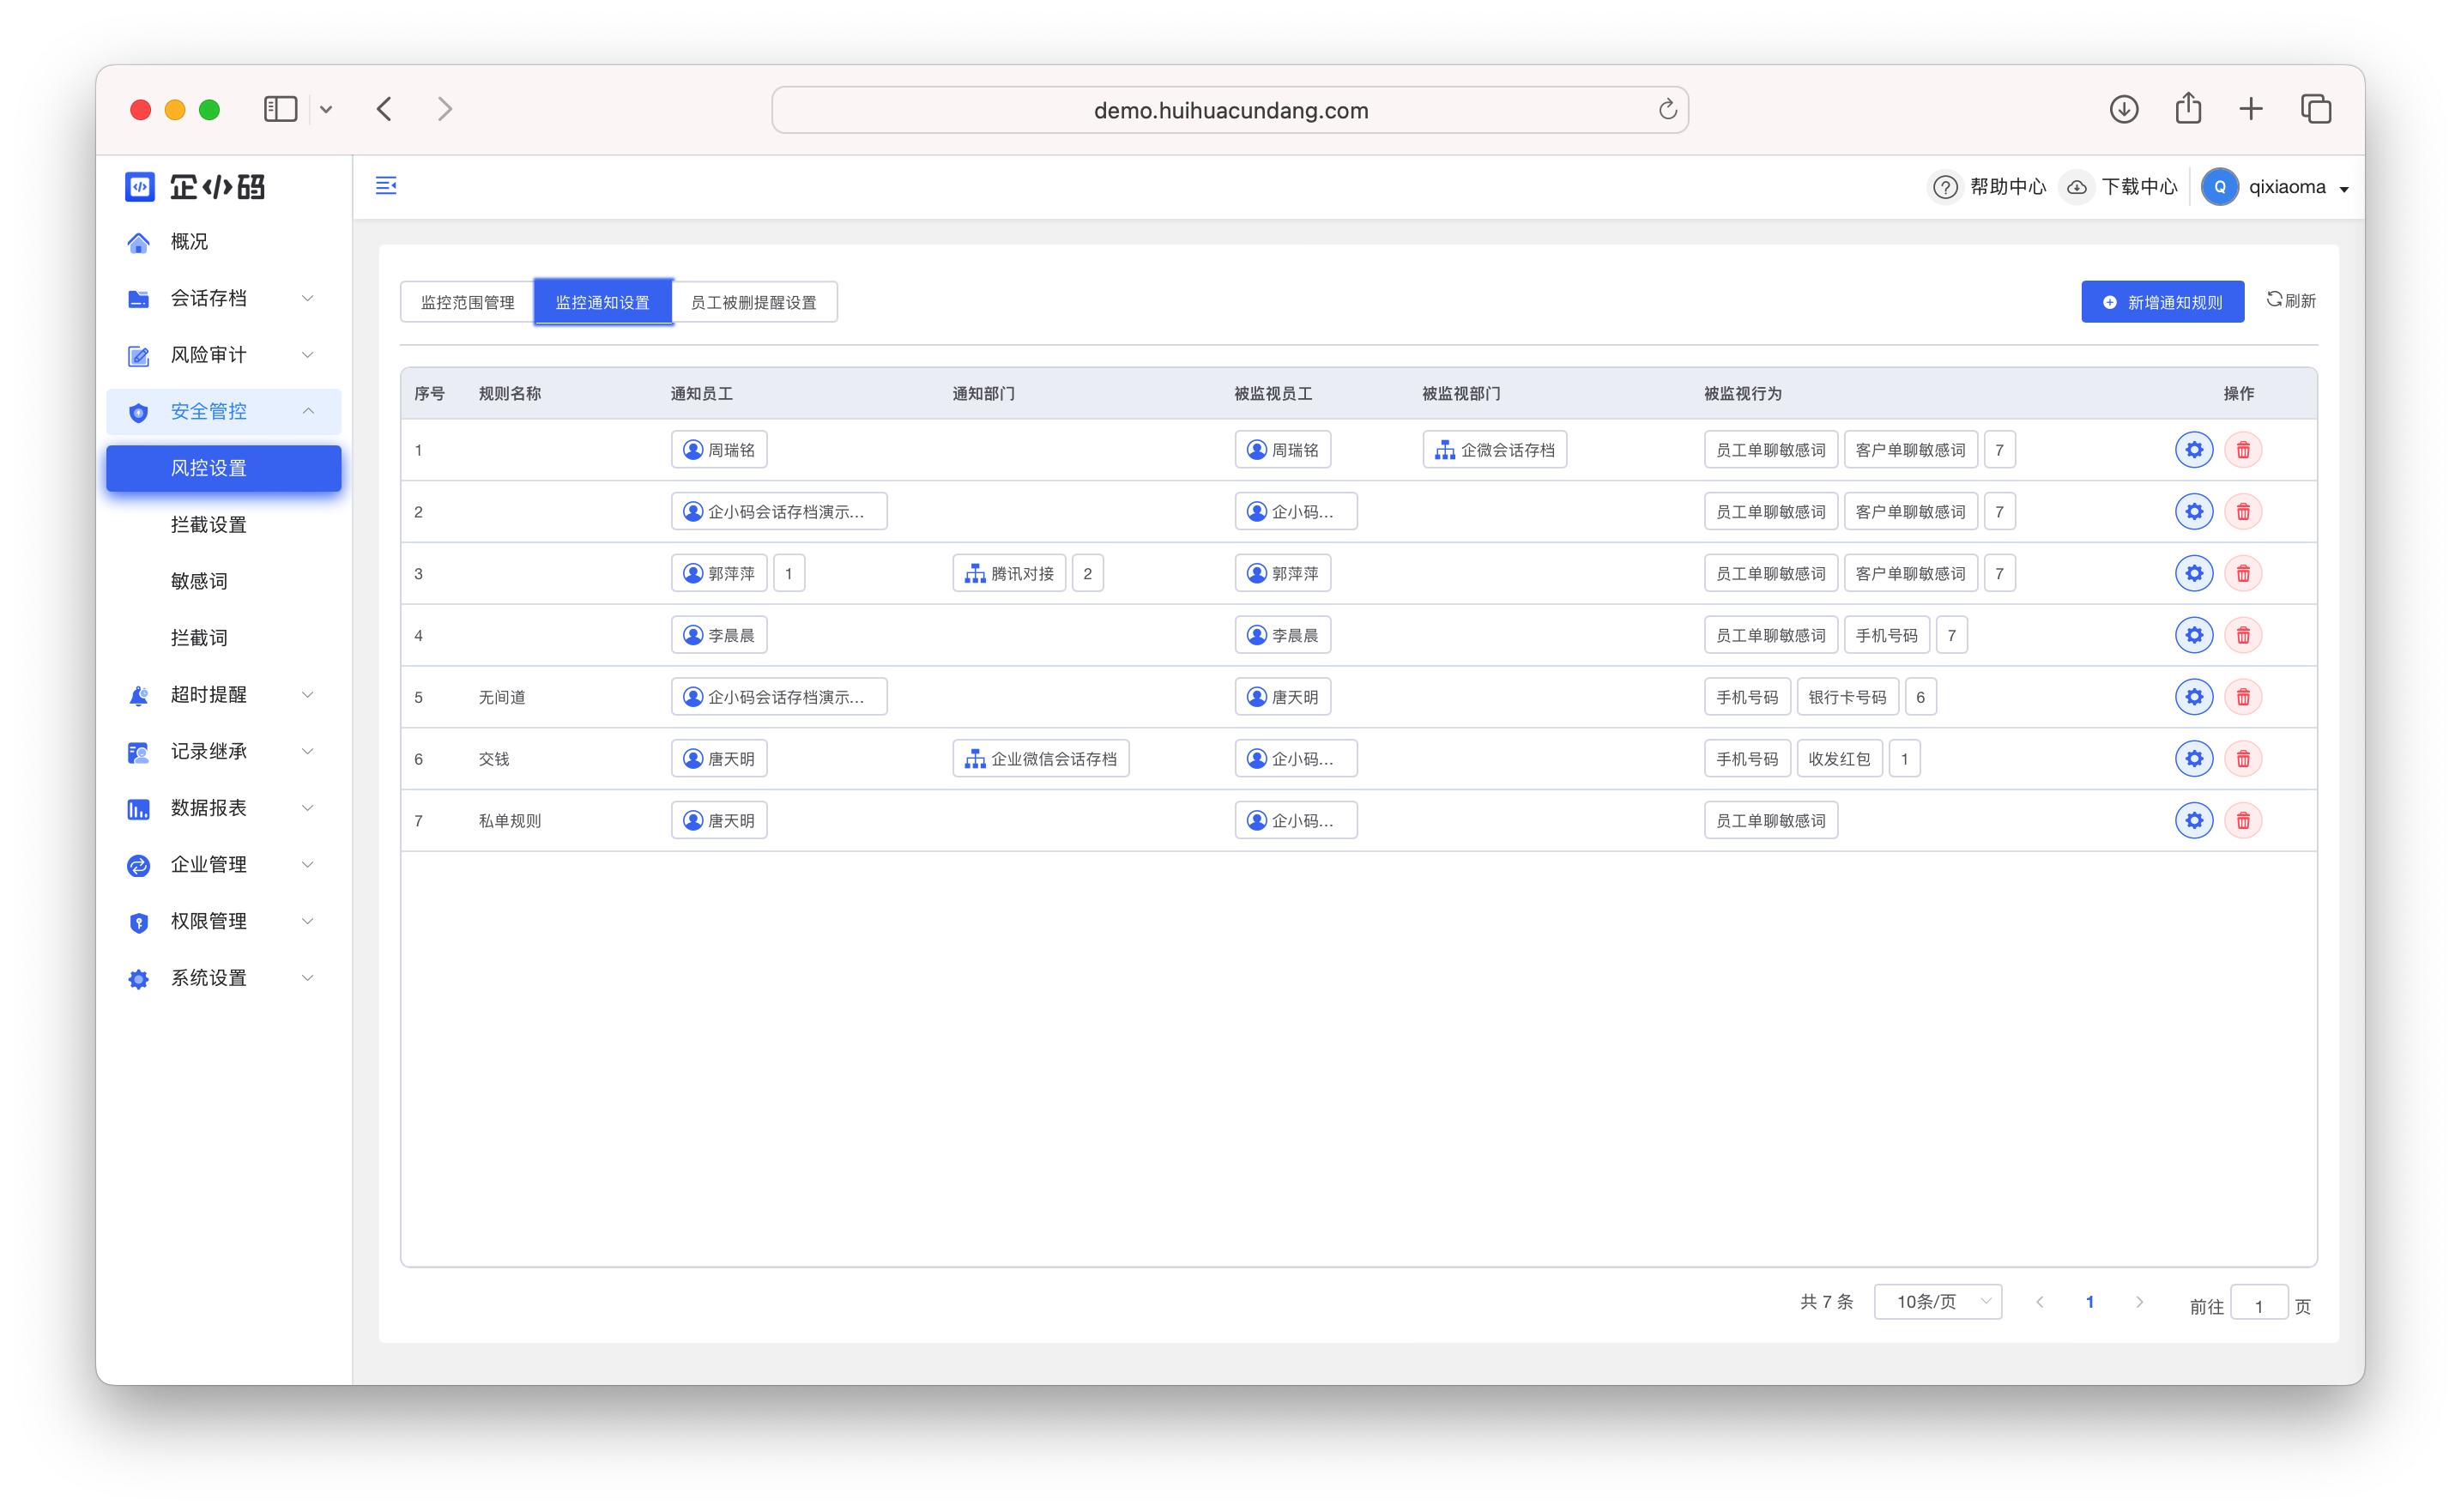
Task: Click the 被监视行为 column header
Action: (1742, 394)
